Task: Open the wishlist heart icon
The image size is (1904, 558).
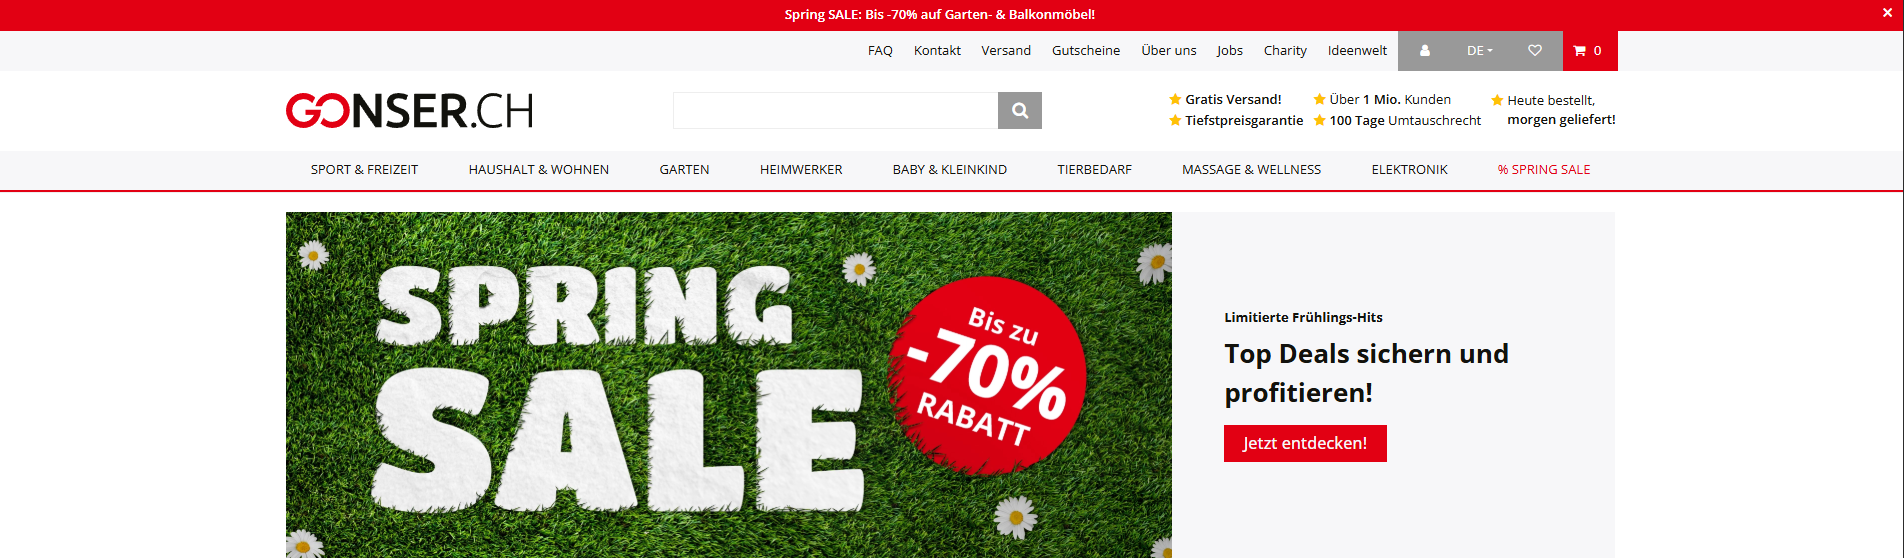Action: [1535, 51]
